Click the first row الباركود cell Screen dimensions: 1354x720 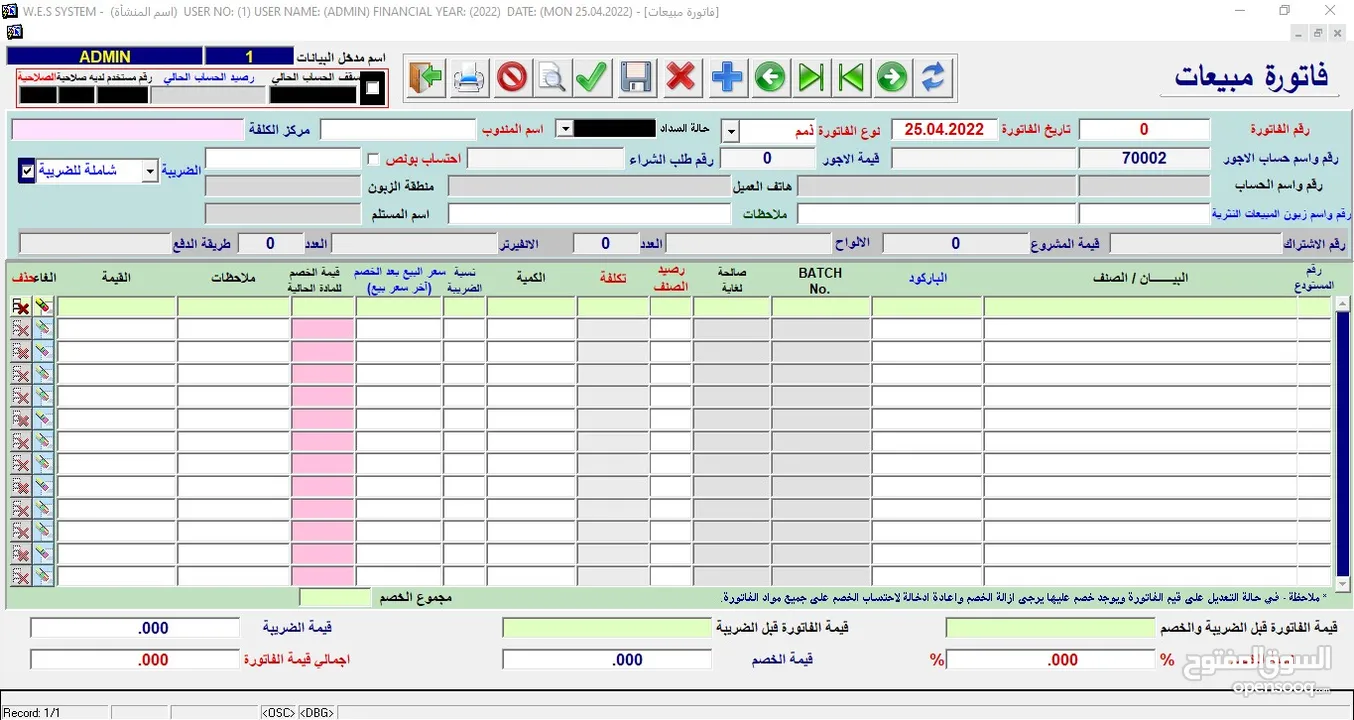pyautogui.click(x=927, y=307)
